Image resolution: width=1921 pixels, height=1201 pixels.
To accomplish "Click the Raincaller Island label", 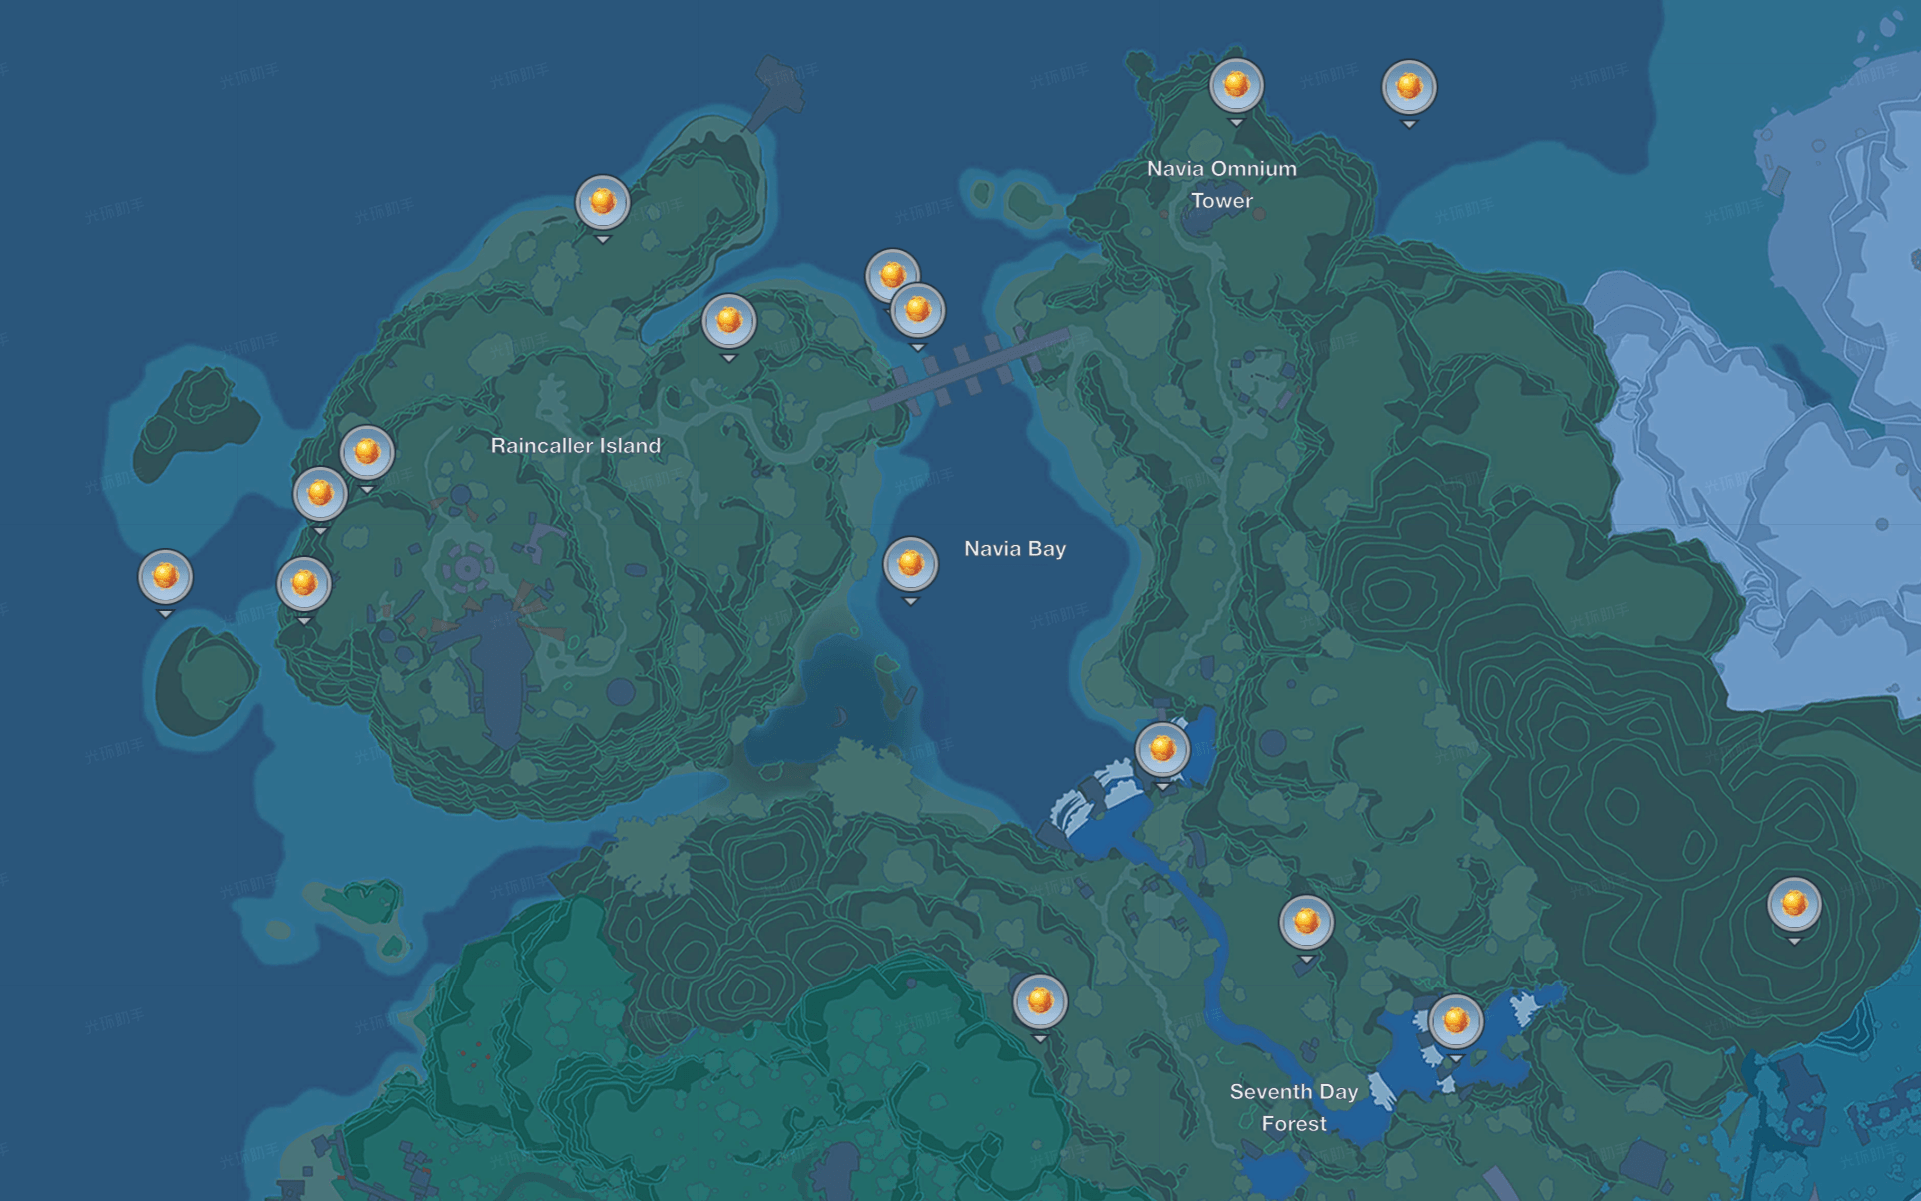I will [x=576, y=446].
